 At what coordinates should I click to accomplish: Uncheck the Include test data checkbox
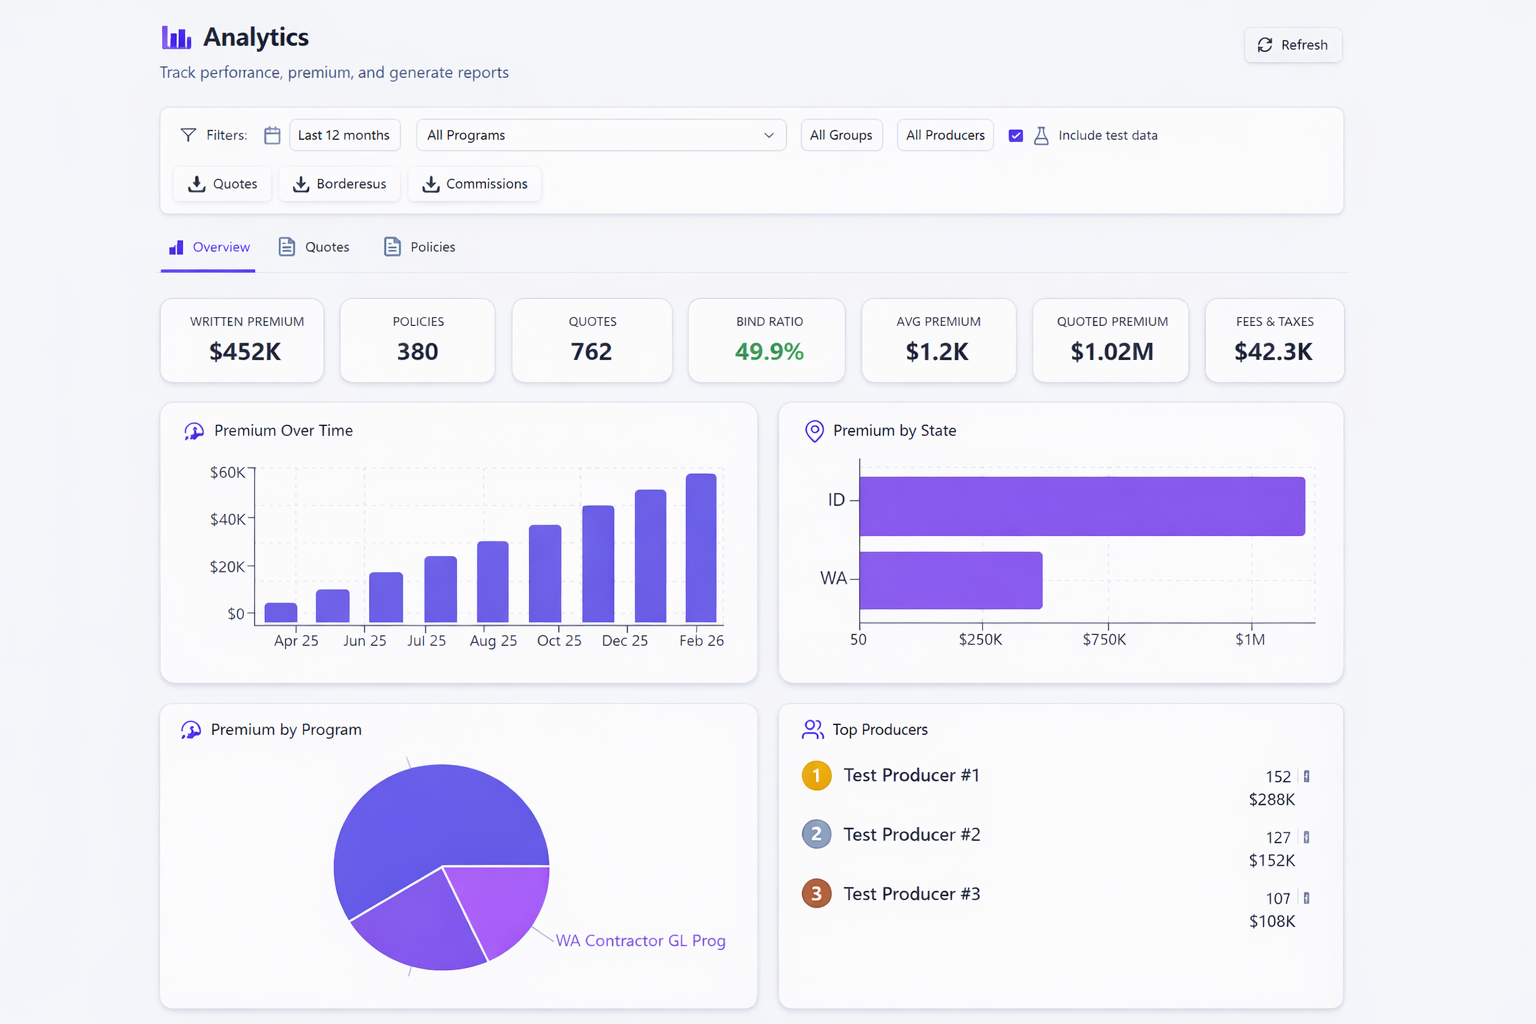click(1016, 135)
